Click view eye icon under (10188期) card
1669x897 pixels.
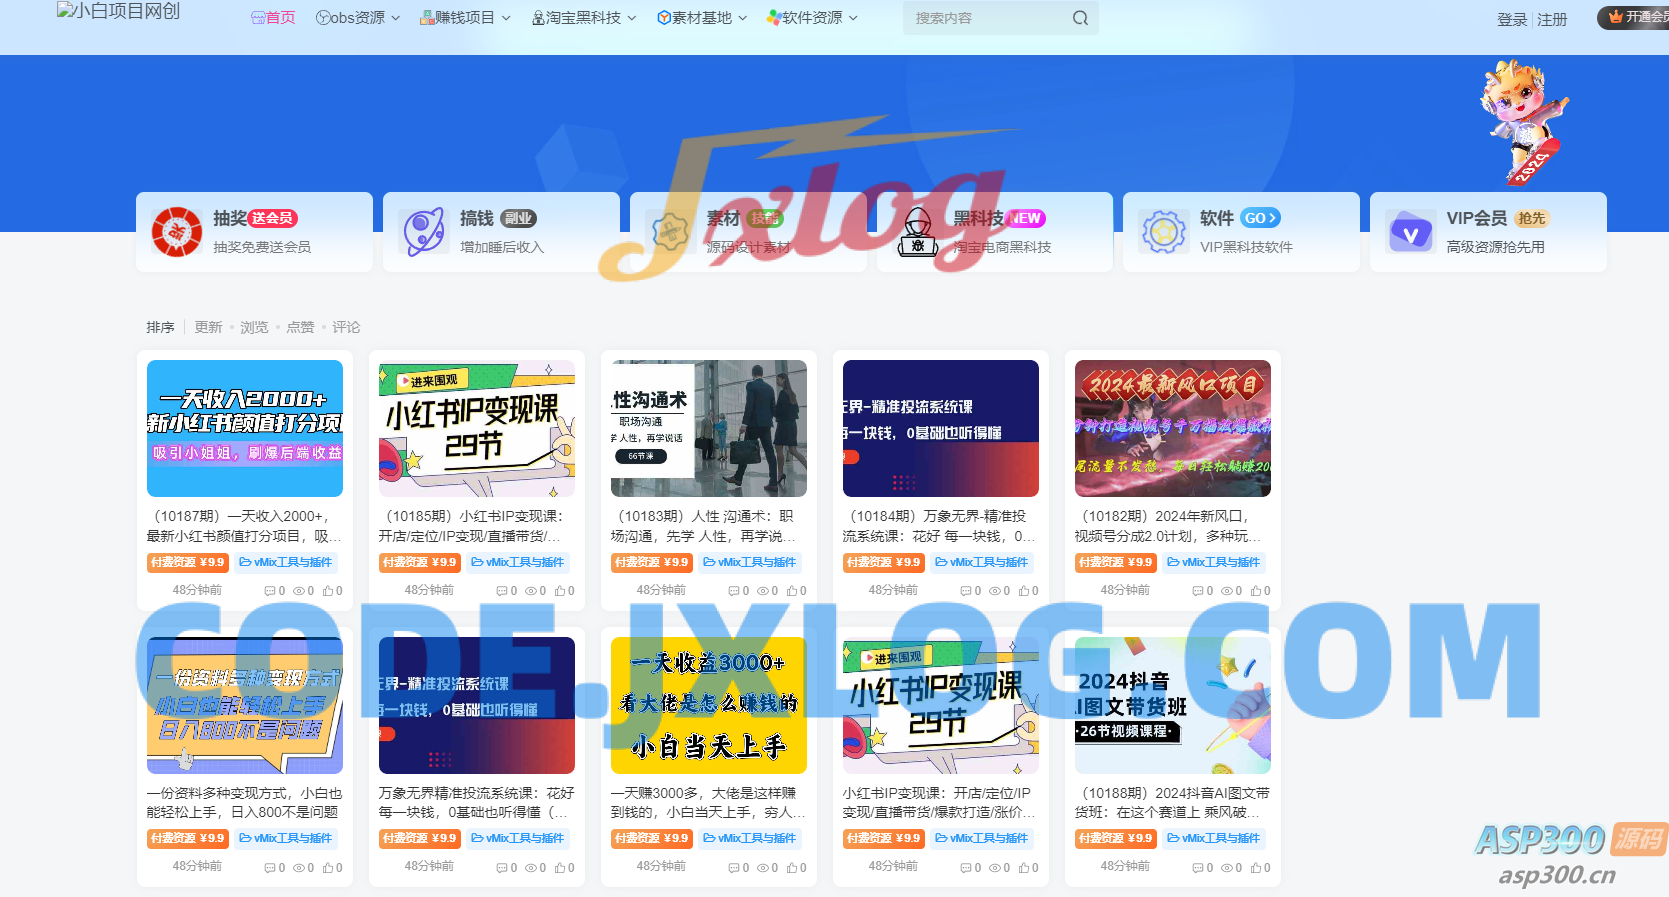(1226, 868)
